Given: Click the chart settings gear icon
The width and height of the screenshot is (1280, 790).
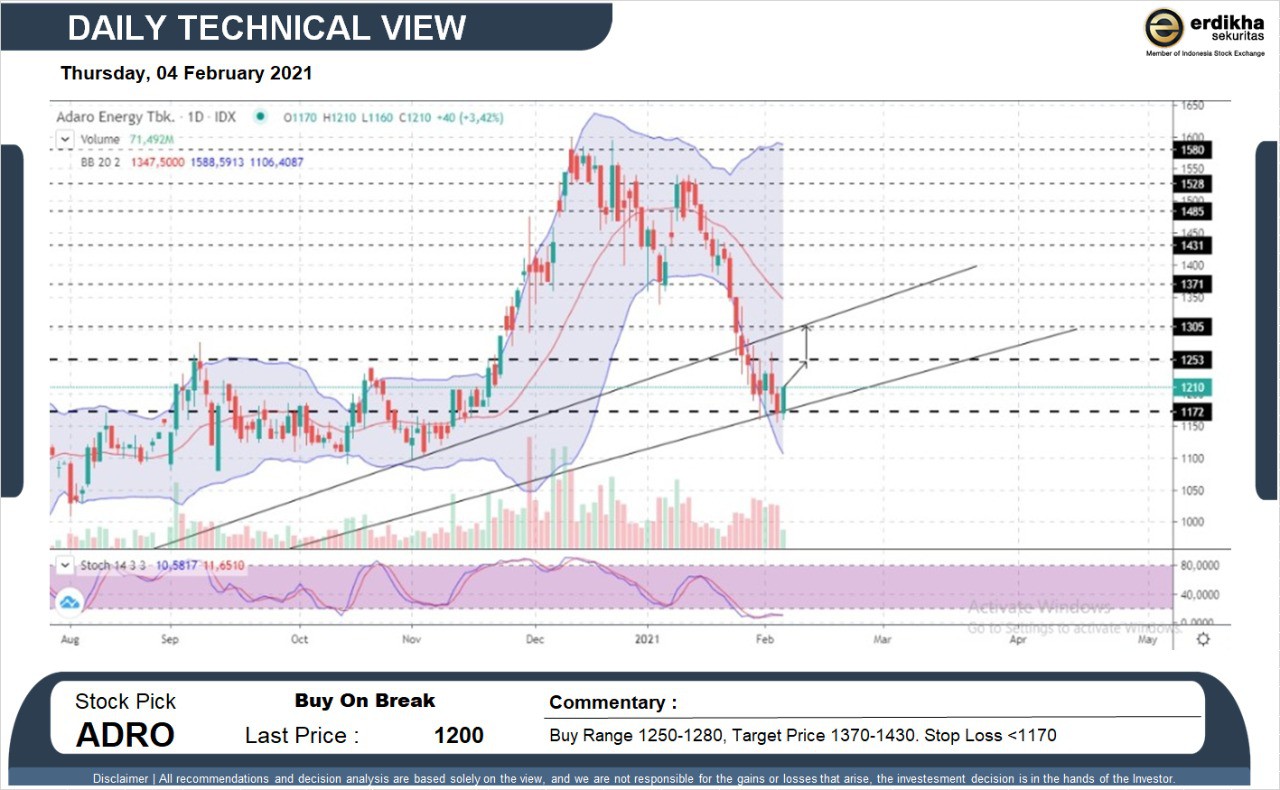Looking at the screenshot, I should 1203,638.
